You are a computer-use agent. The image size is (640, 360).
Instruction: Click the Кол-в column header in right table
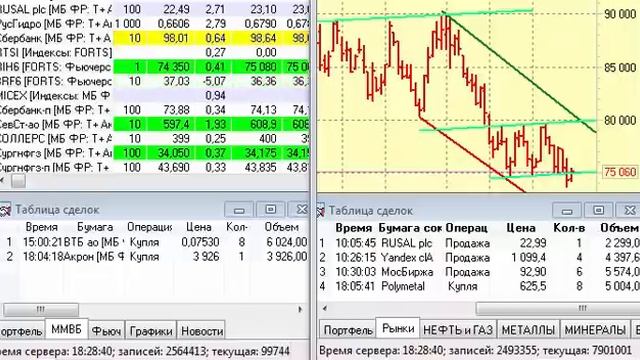[569, 228]
